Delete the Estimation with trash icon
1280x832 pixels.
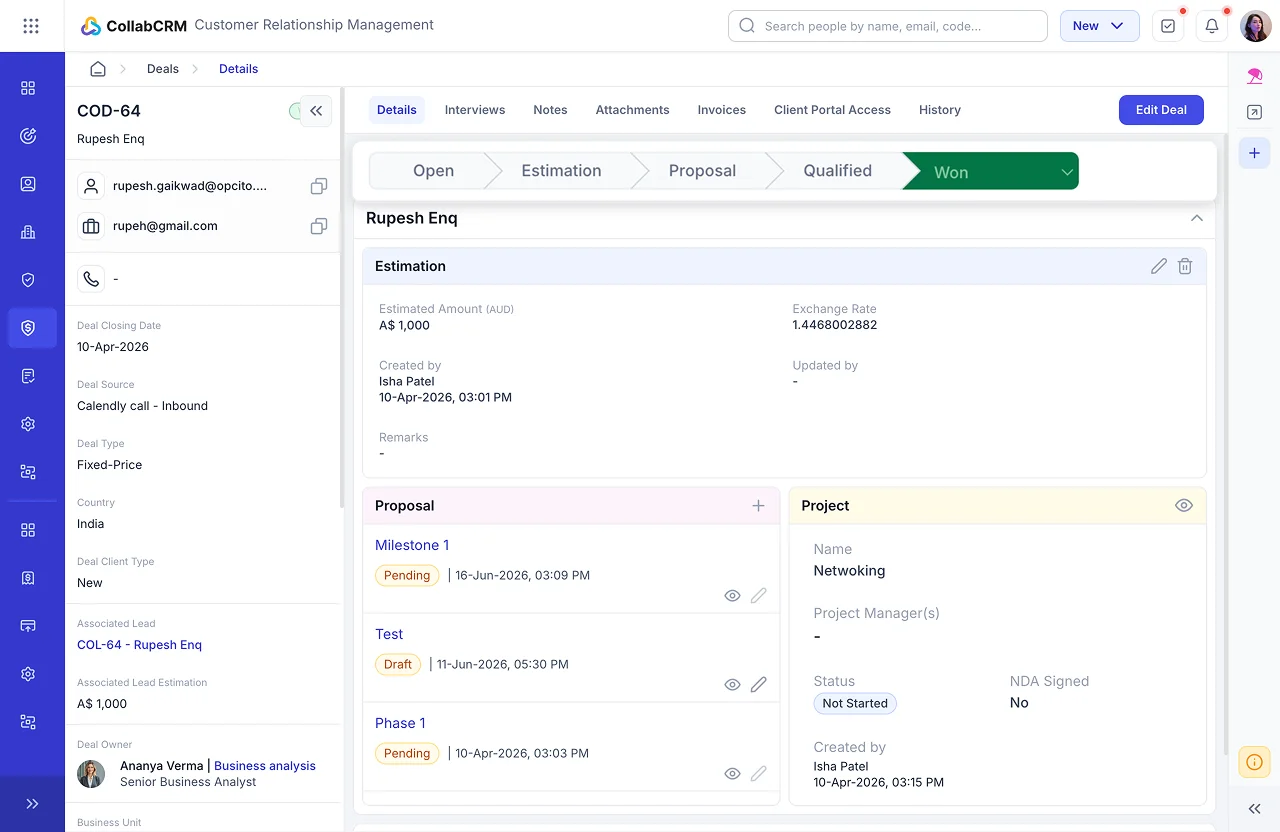point(1185,266)
